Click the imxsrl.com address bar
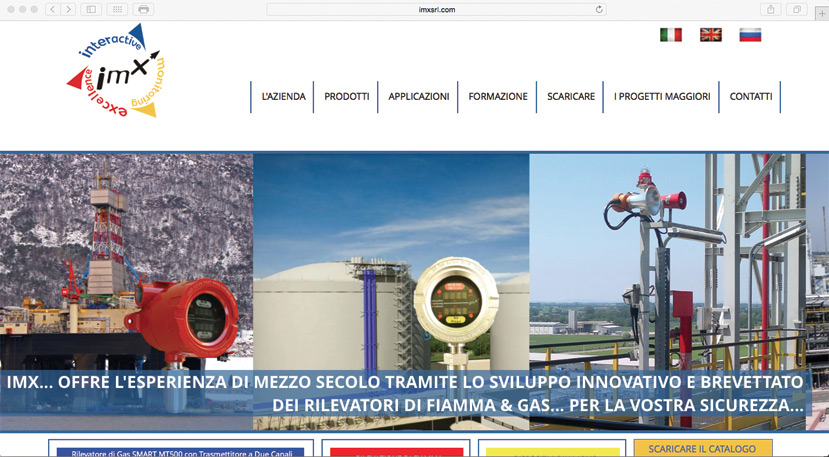The height and width of the screenshot is (457, 829). coord(437,9)
